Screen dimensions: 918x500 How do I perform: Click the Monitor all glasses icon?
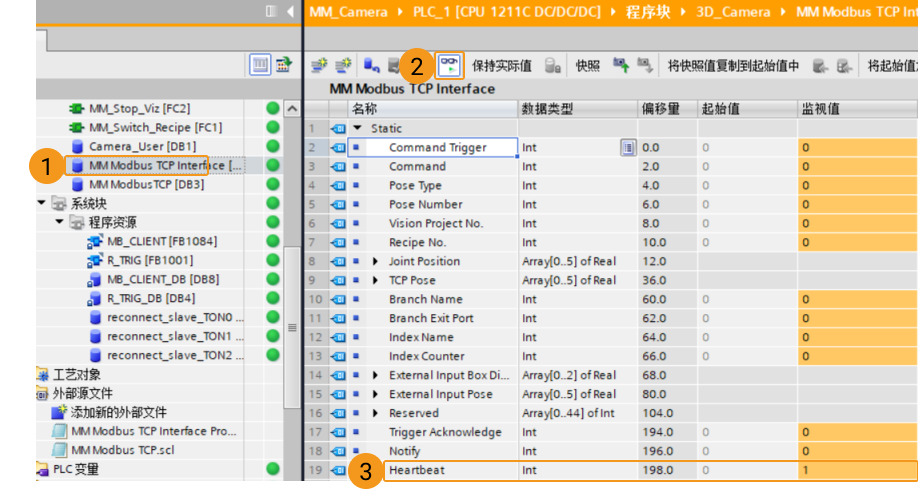coord(449,66)
